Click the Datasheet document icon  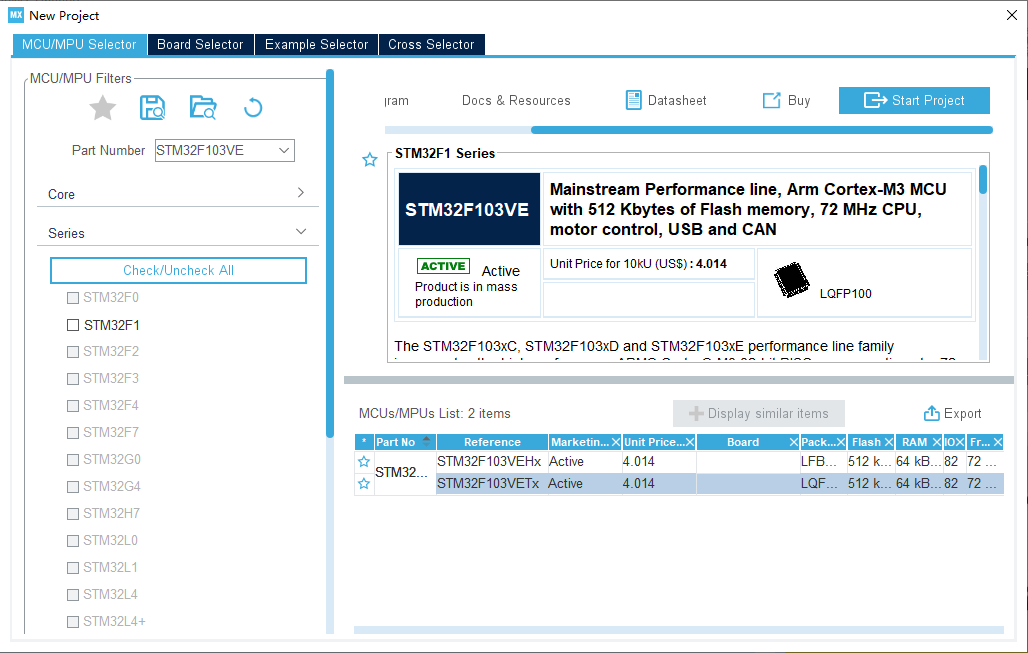coord(633,100)
